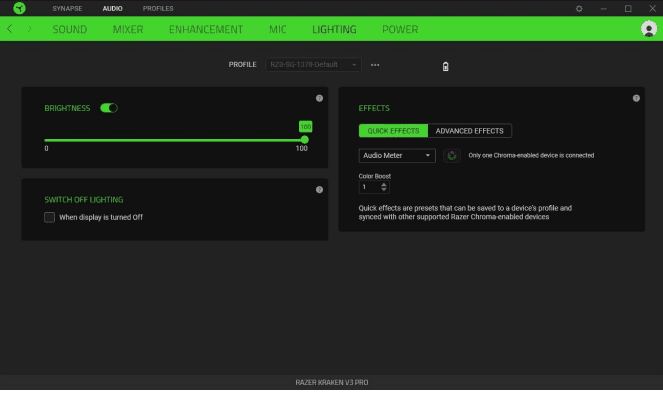This screenshot has width=663, height=394.
Task: Click the Razer logo icon
Action: 19,8
